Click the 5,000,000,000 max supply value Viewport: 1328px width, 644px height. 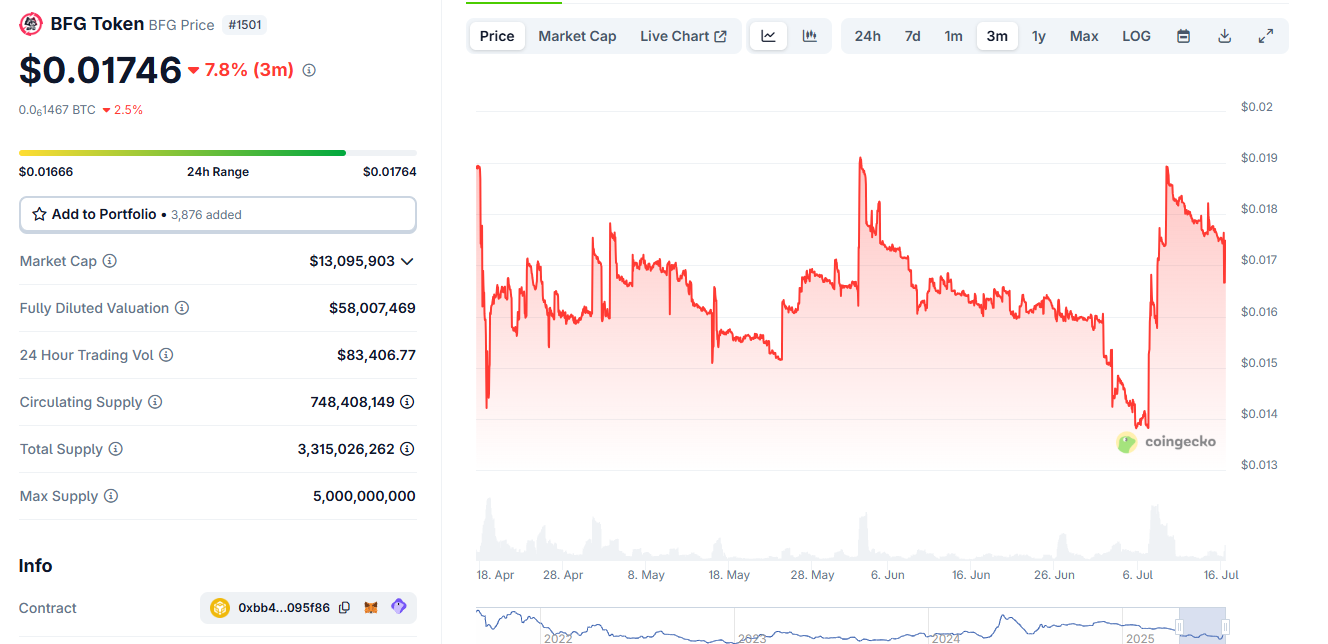[364, 496]
